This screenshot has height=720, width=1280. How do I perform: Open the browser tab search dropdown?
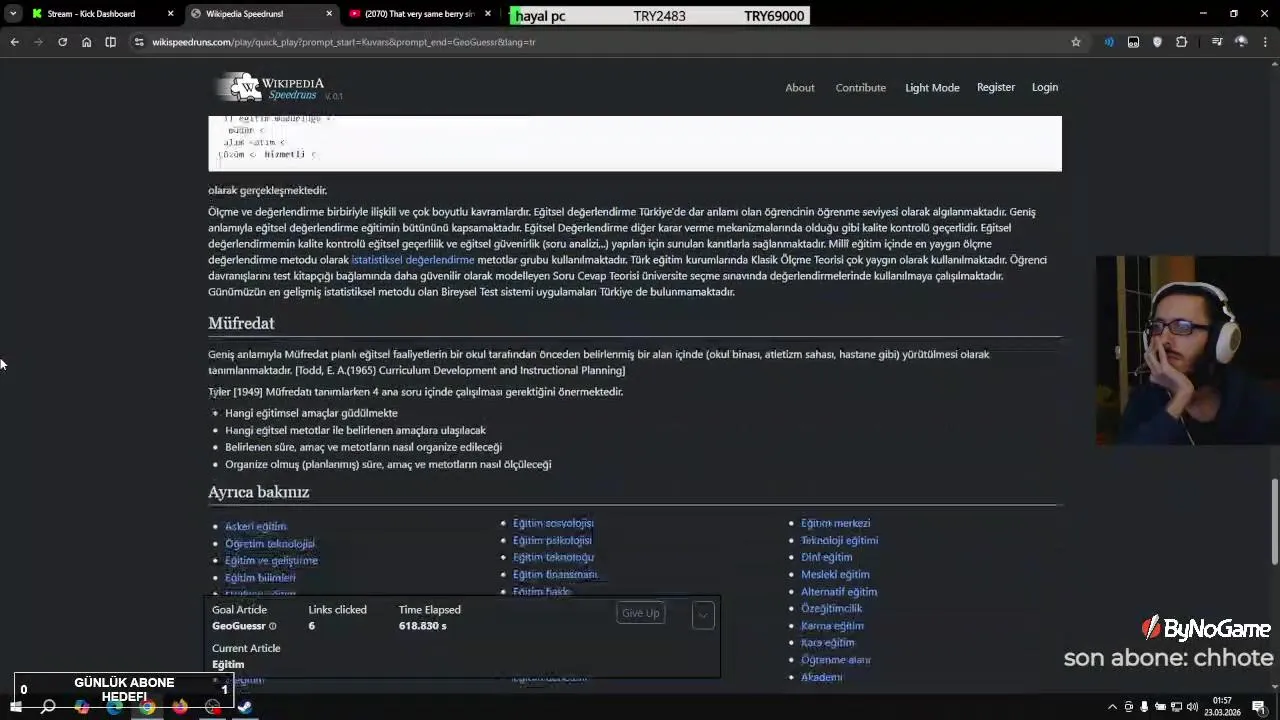coord(13,14)
